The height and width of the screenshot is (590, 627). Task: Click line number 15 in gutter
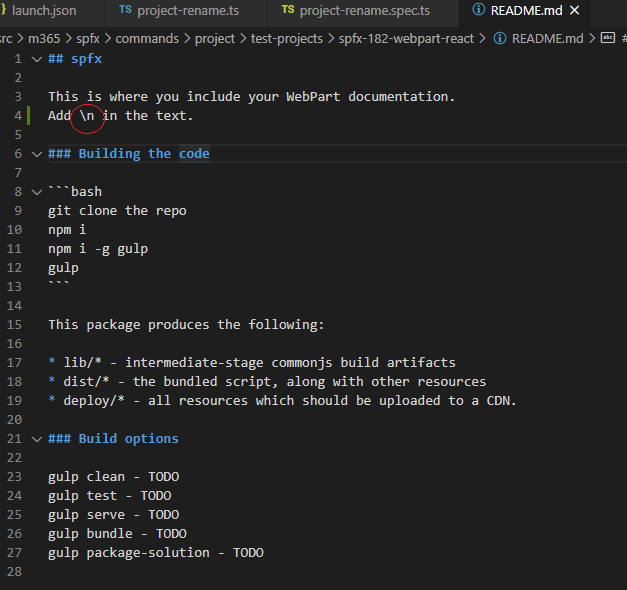click(14, 325)
